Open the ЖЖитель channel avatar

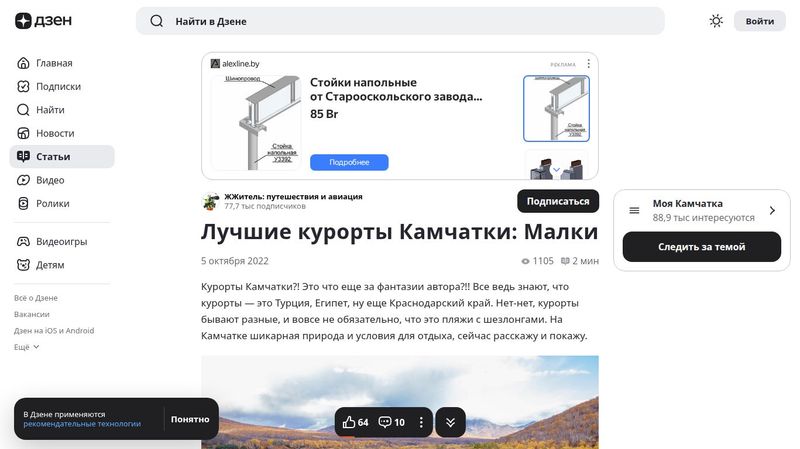click(x=210, y=202)
